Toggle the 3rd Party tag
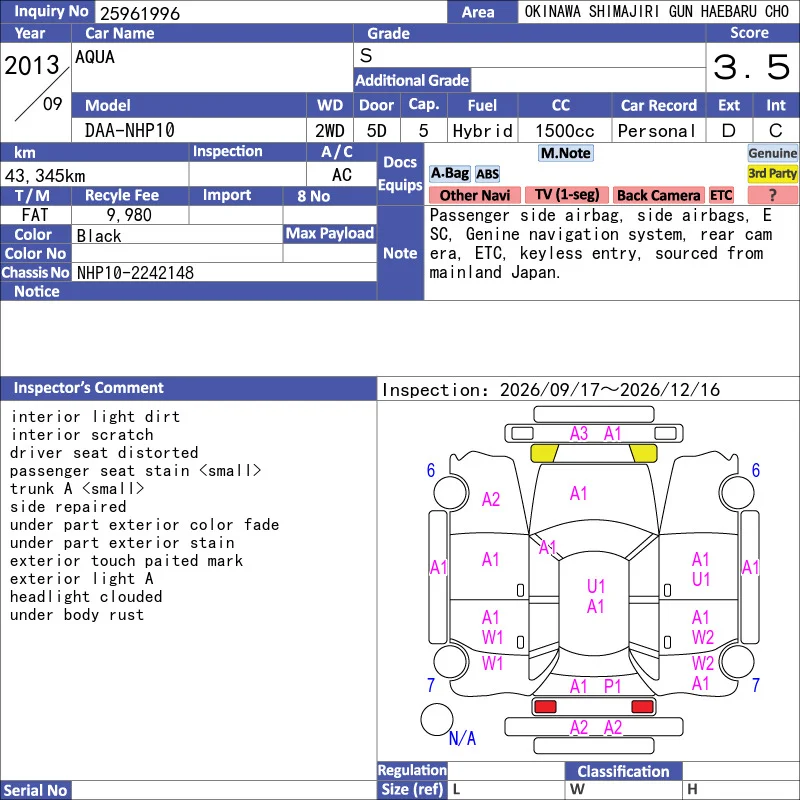 (x=772, y=173)
